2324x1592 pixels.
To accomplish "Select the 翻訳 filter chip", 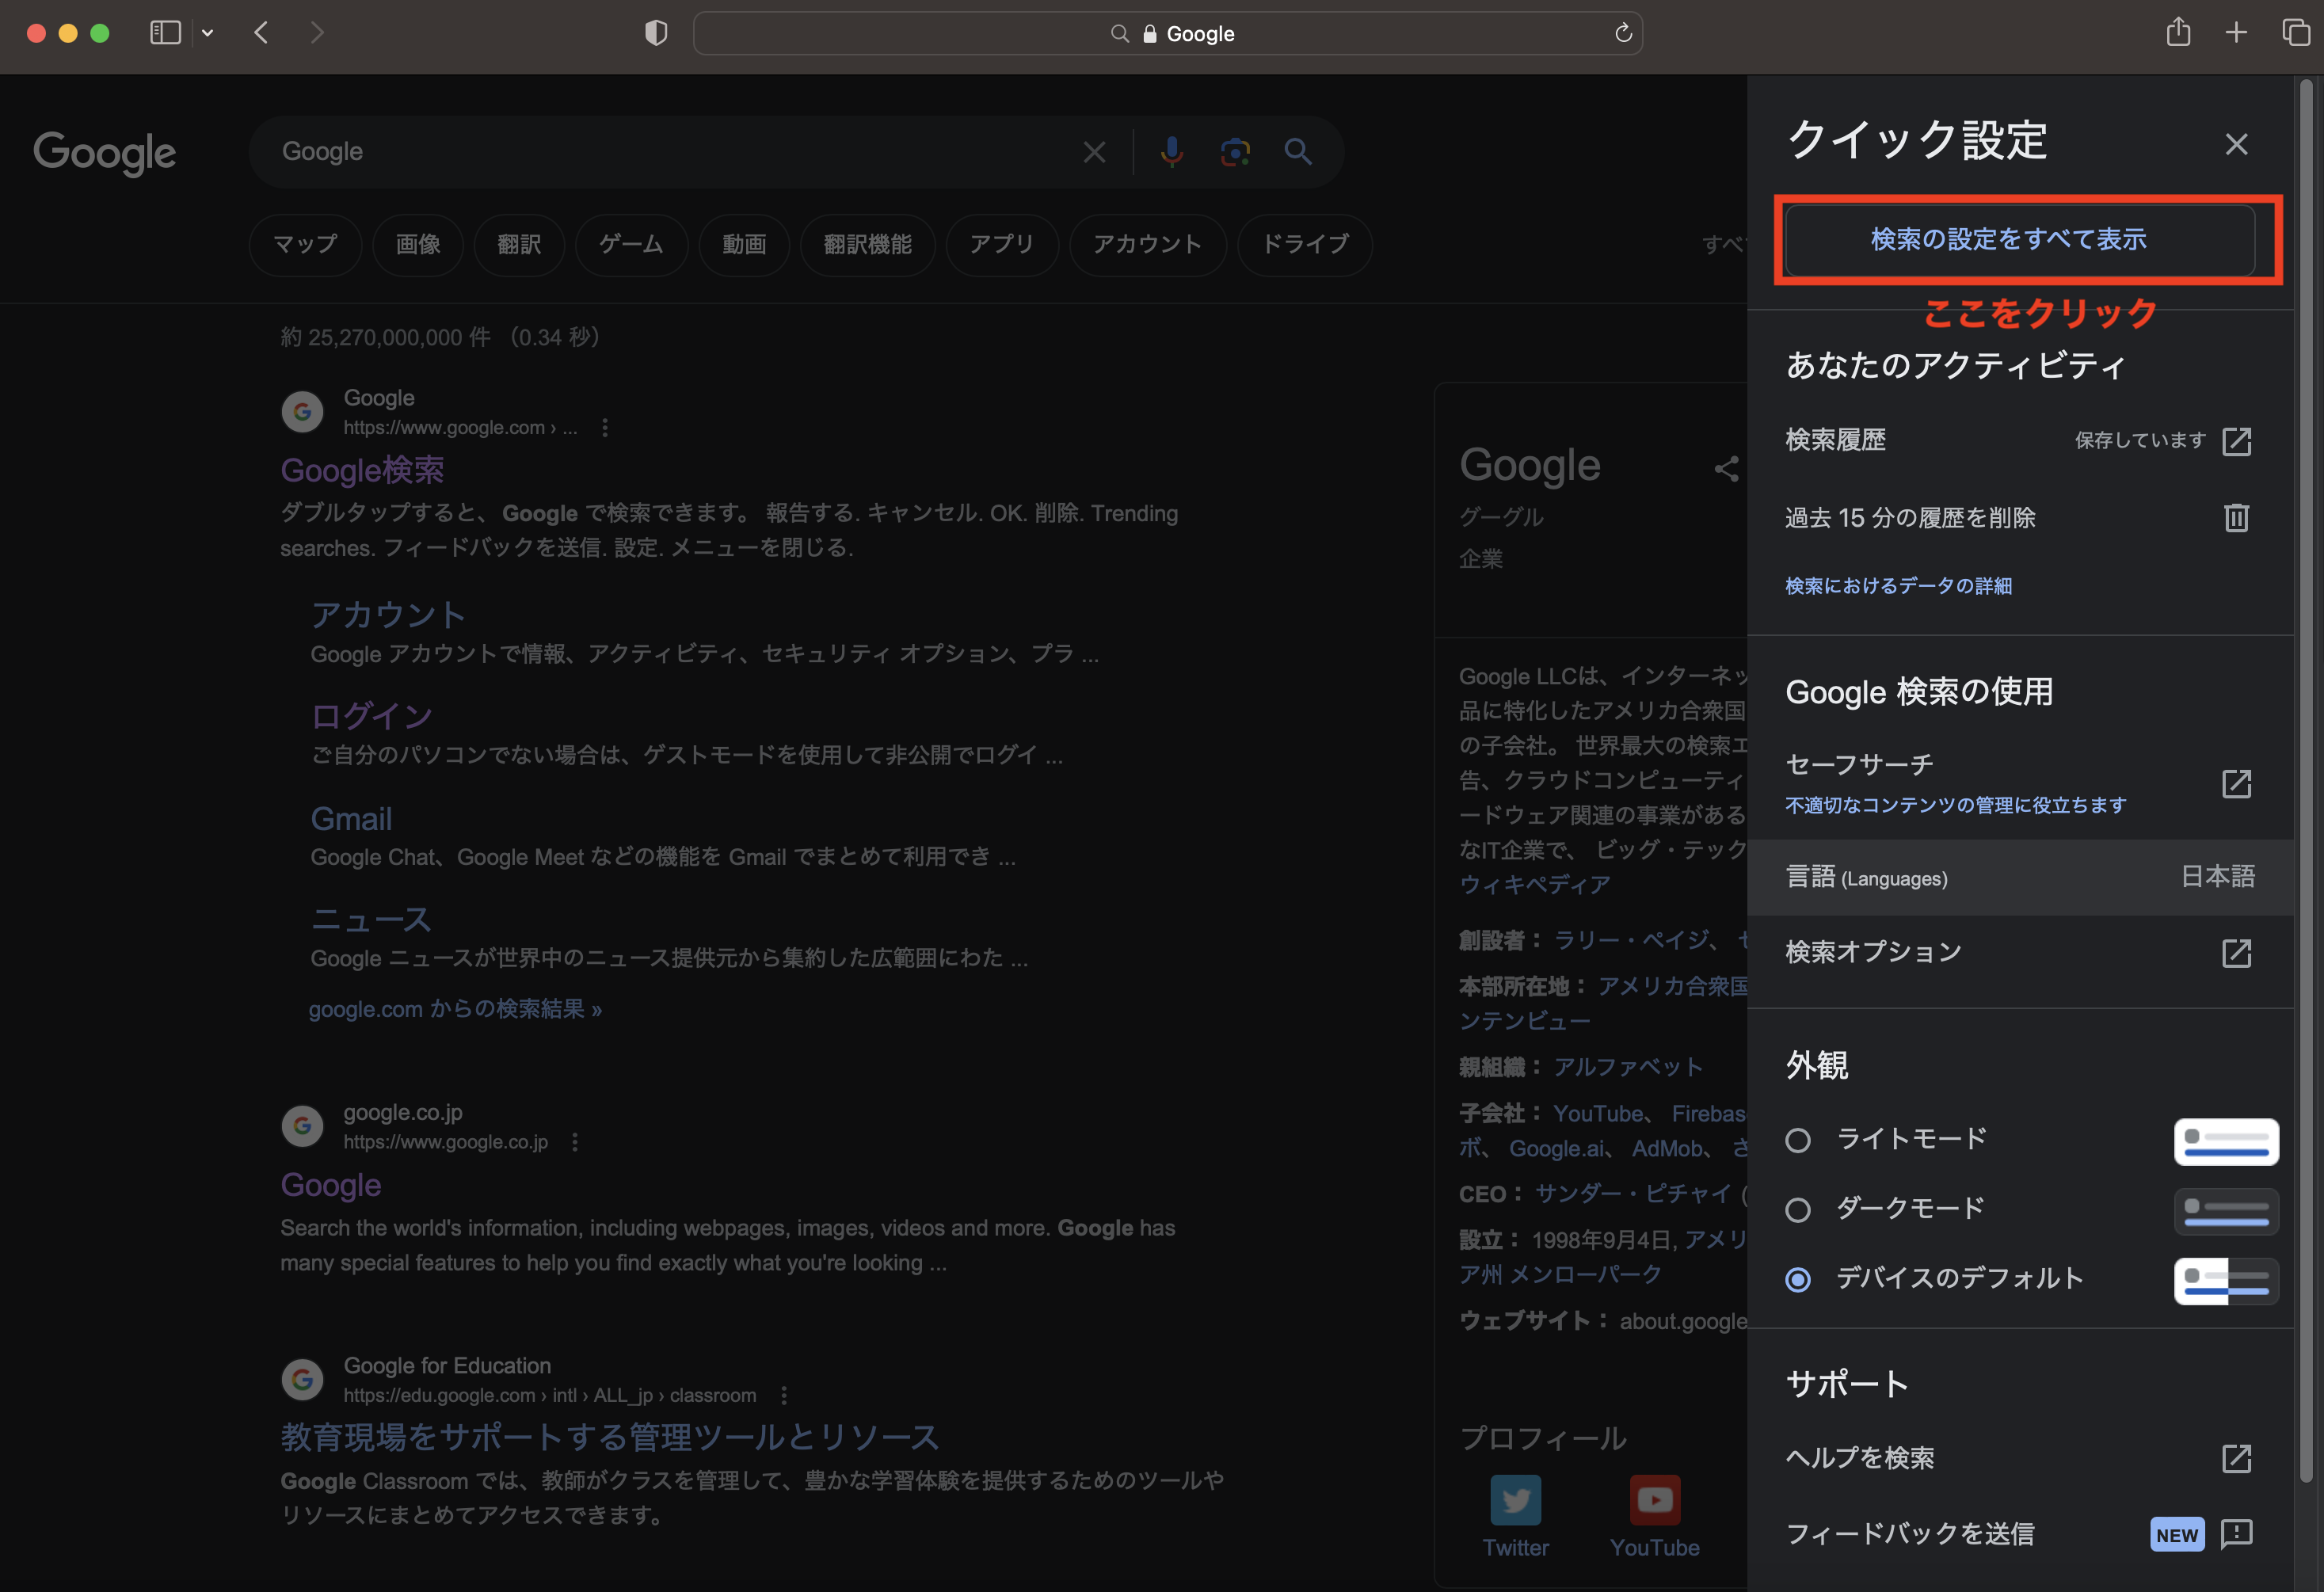I will (519, 244).
